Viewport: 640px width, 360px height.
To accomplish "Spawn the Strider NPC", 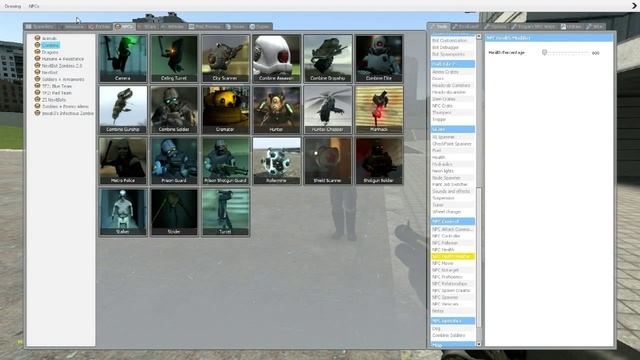I will click(174, 212).
